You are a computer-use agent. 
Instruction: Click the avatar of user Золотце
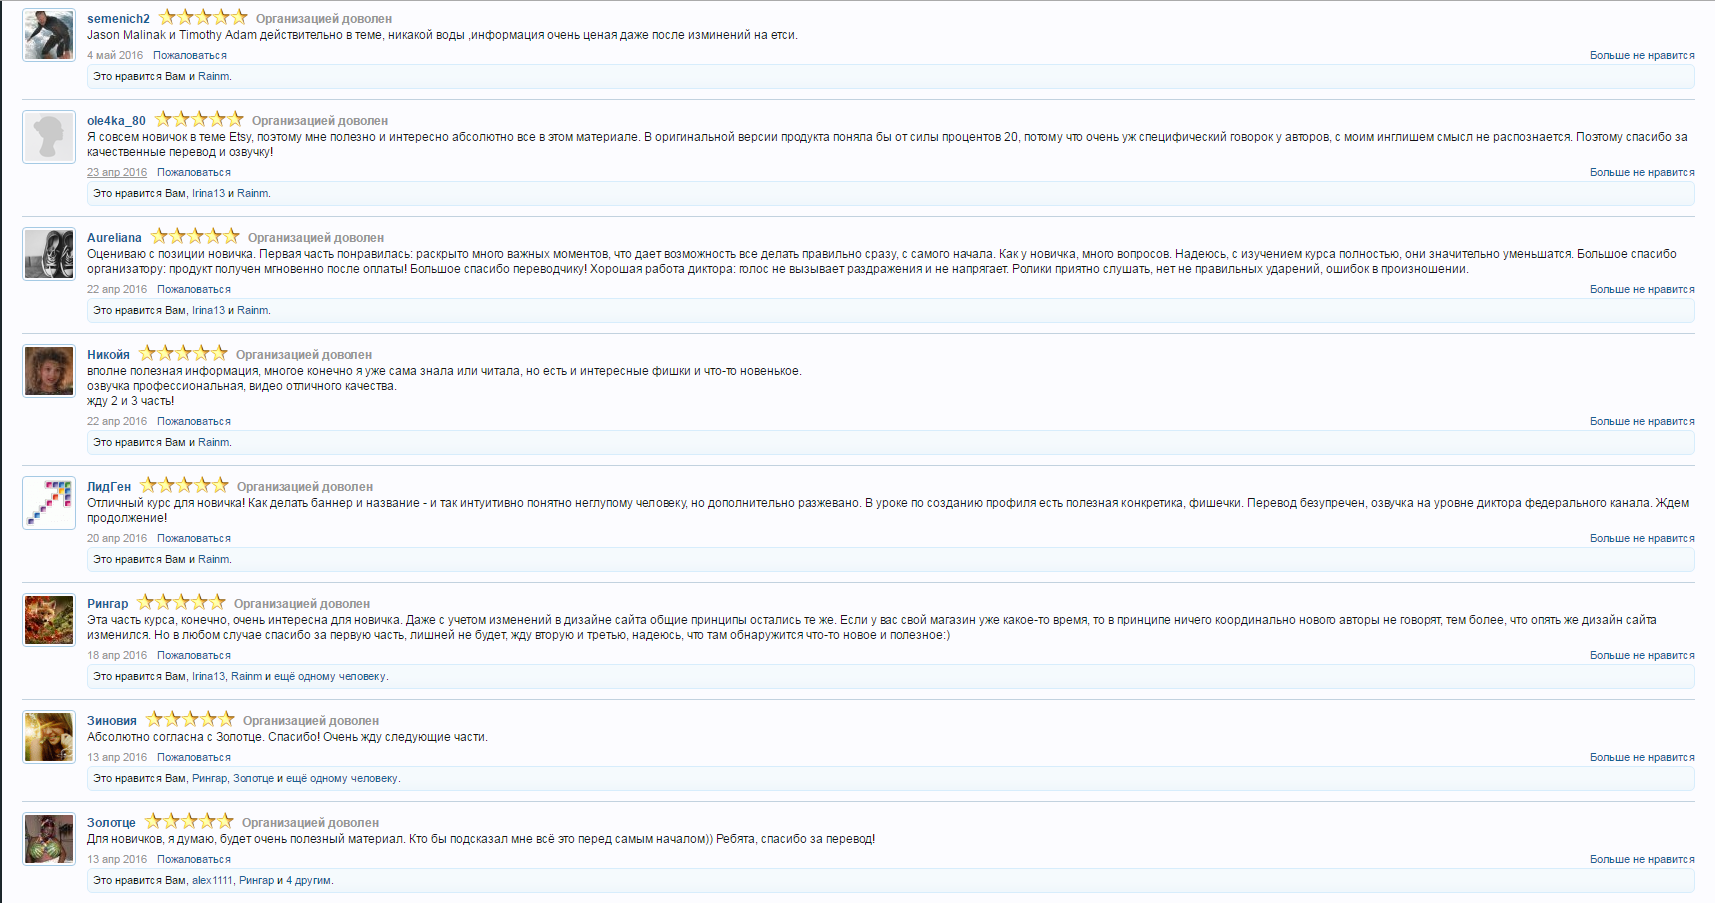(49, 839)
